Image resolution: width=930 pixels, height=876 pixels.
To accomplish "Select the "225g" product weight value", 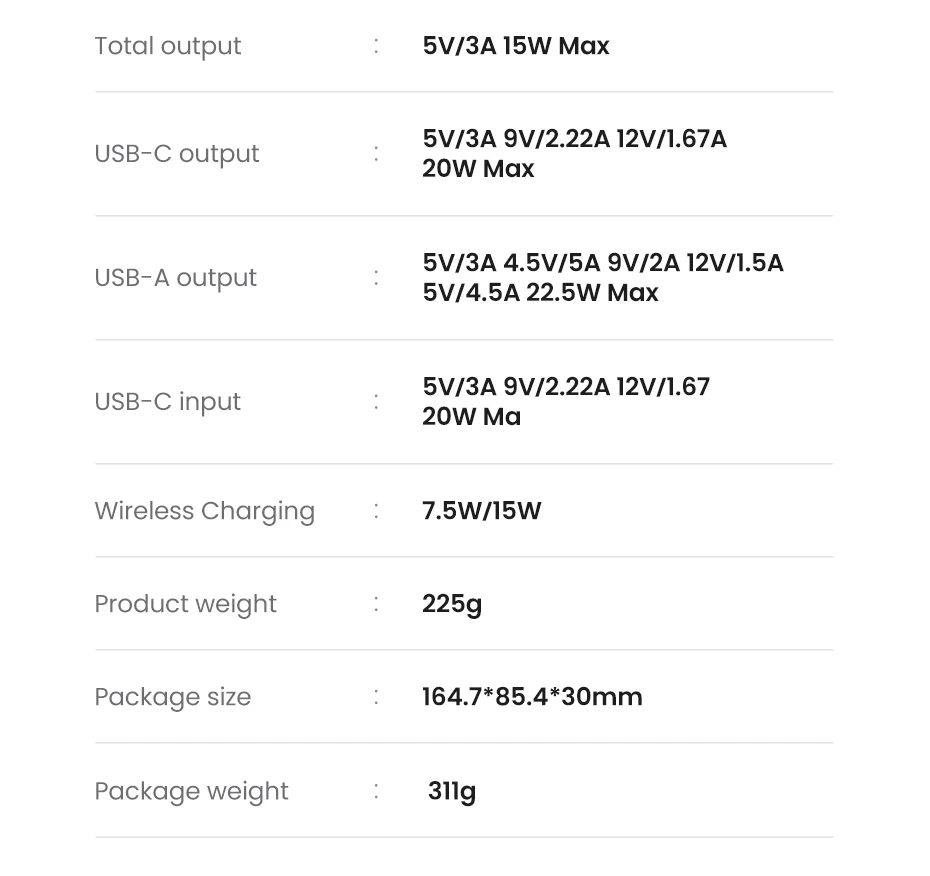I will [451, 604].
